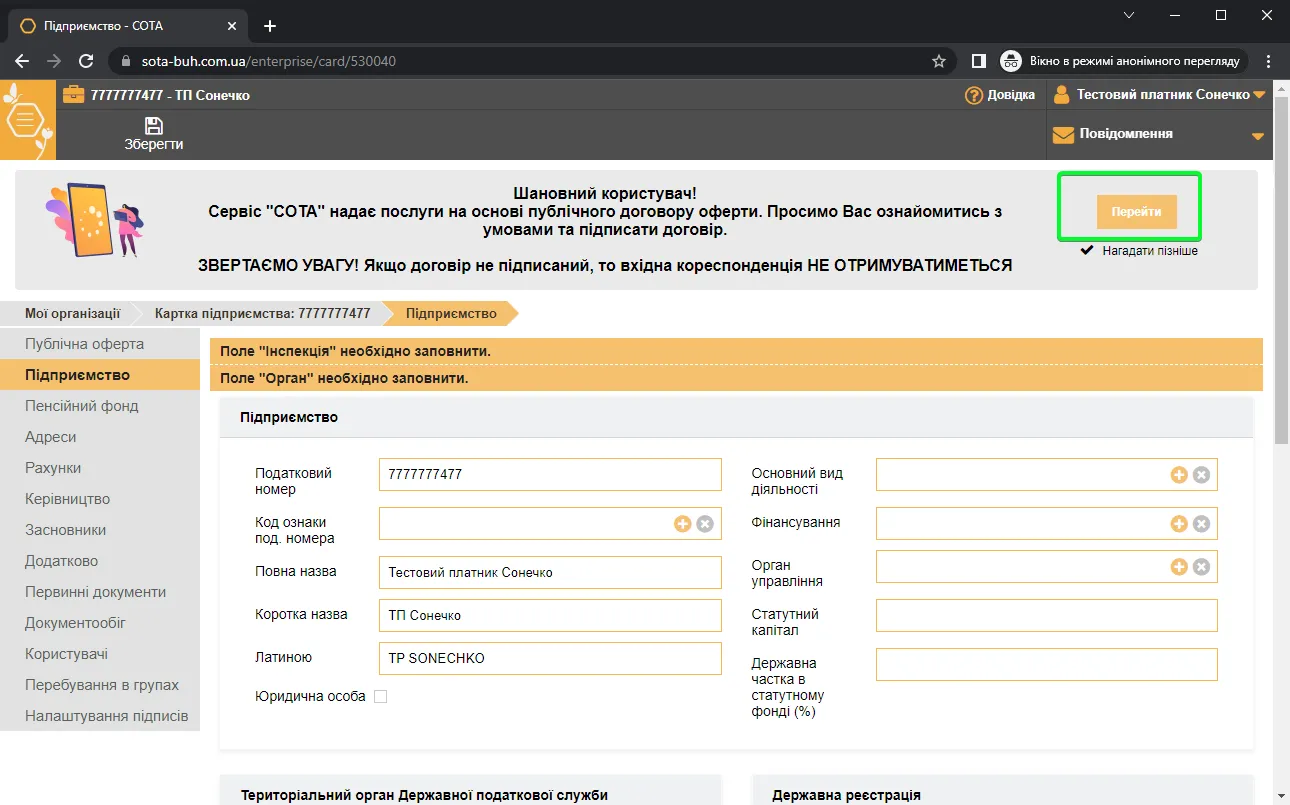The height and width of the screenshot is (805, 1290).
Task: Open a new browser tab
Action: pos(269,26)
